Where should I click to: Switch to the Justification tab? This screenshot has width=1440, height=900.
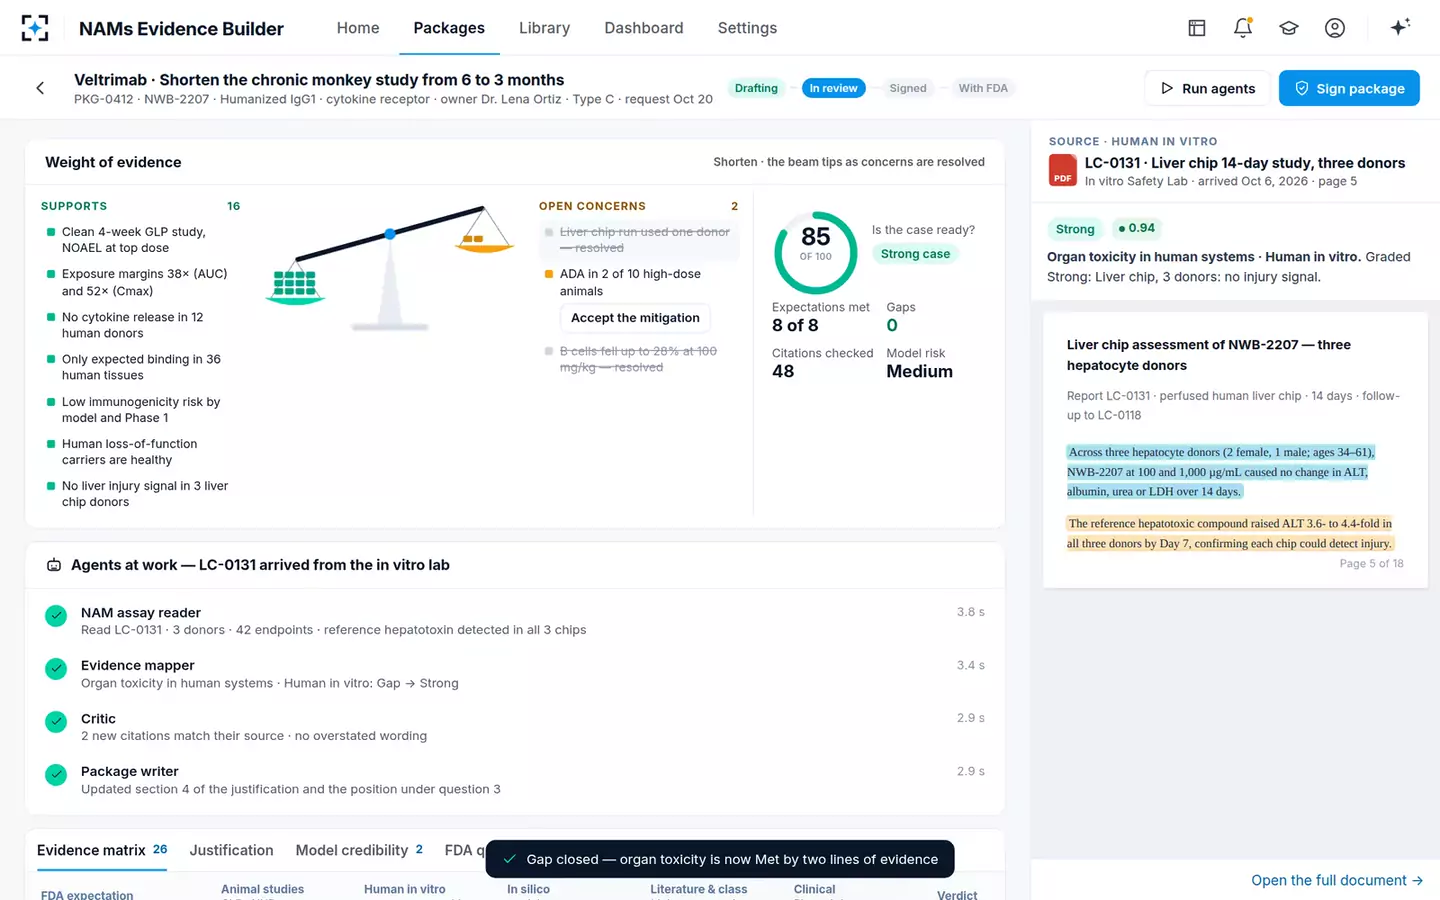click(x=231, y=850)
